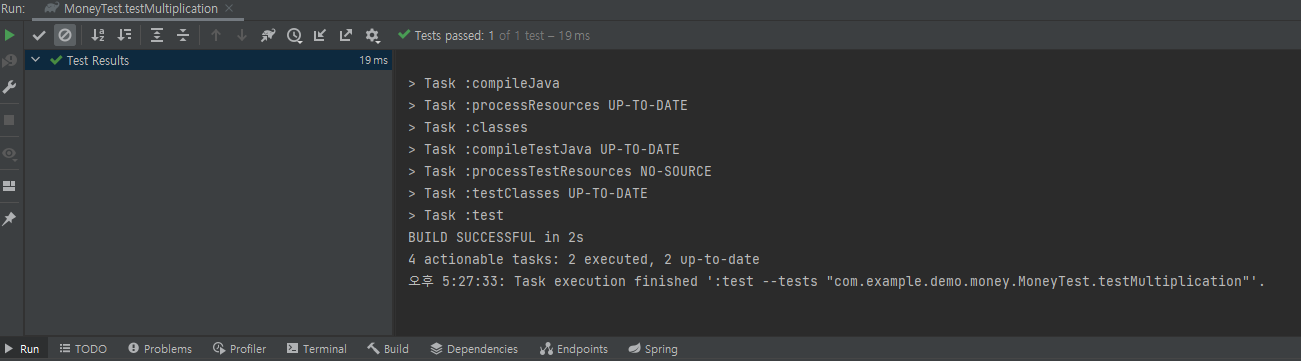Screen dimensions: 1301x361
Task: Pin the Run tab
Action: [x=10, y=219]
